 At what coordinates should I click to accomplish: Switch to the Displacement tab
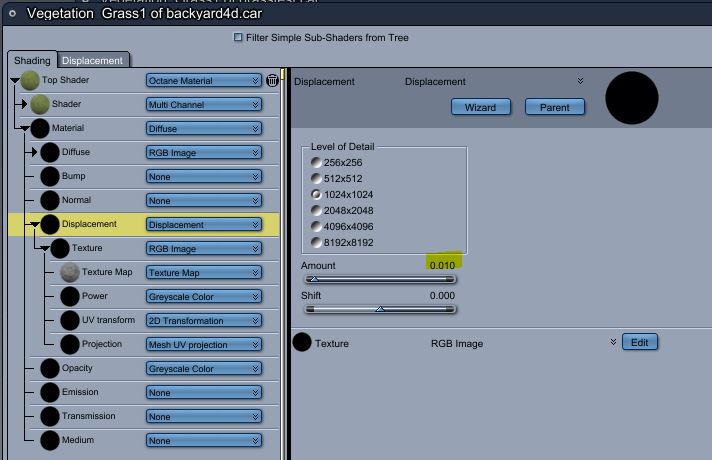92,60
